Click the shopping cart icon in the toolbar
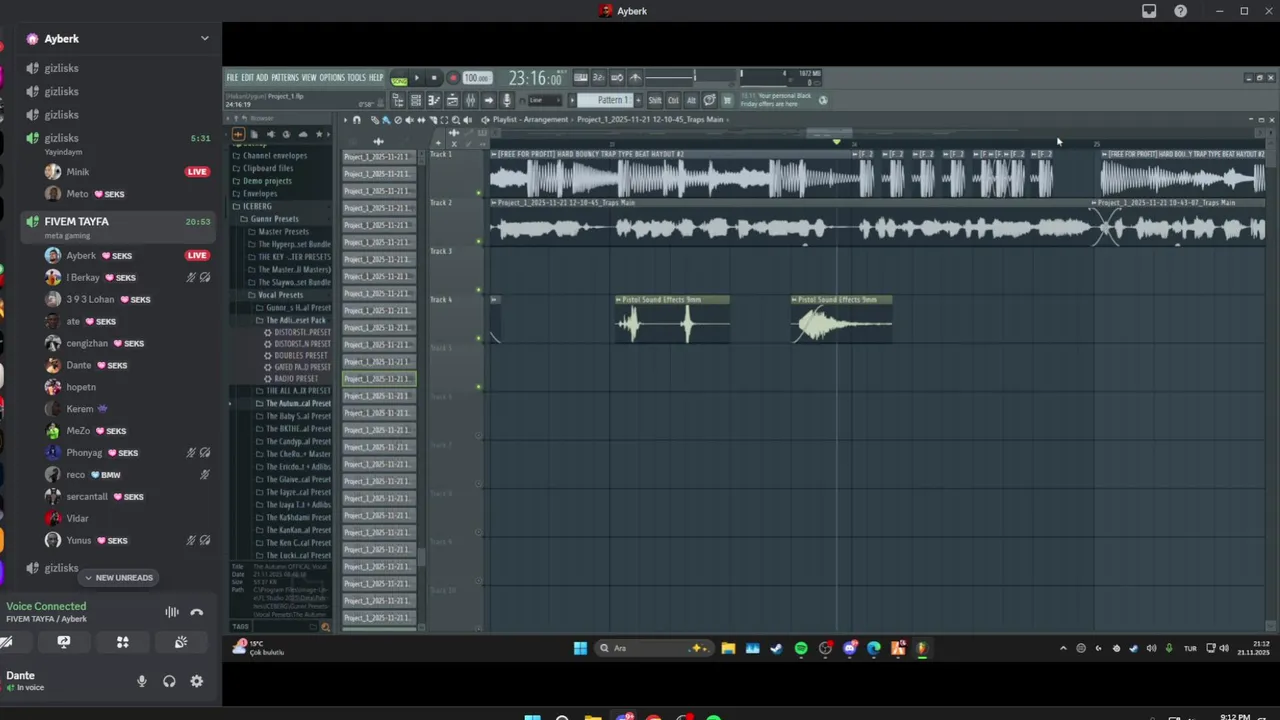Image resolution: width=1280 pixels, height=720 pixels. (x=727, y=100)
